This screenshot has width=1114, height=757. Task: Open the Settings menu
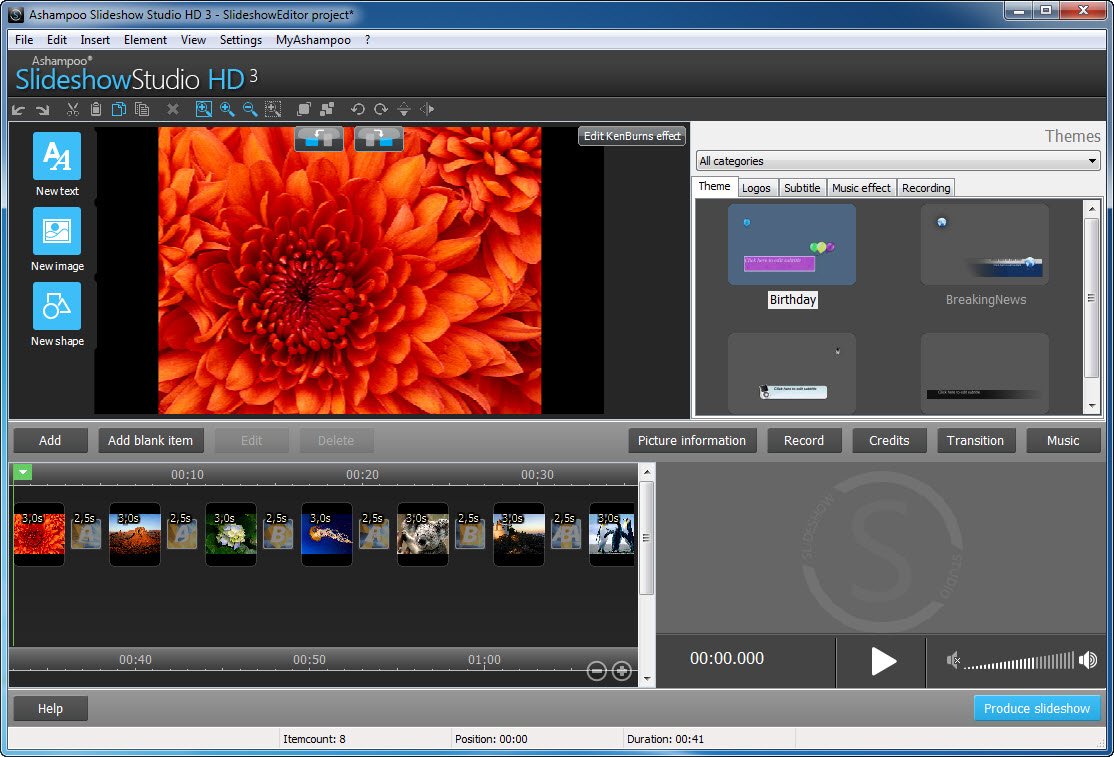point(240,40)
